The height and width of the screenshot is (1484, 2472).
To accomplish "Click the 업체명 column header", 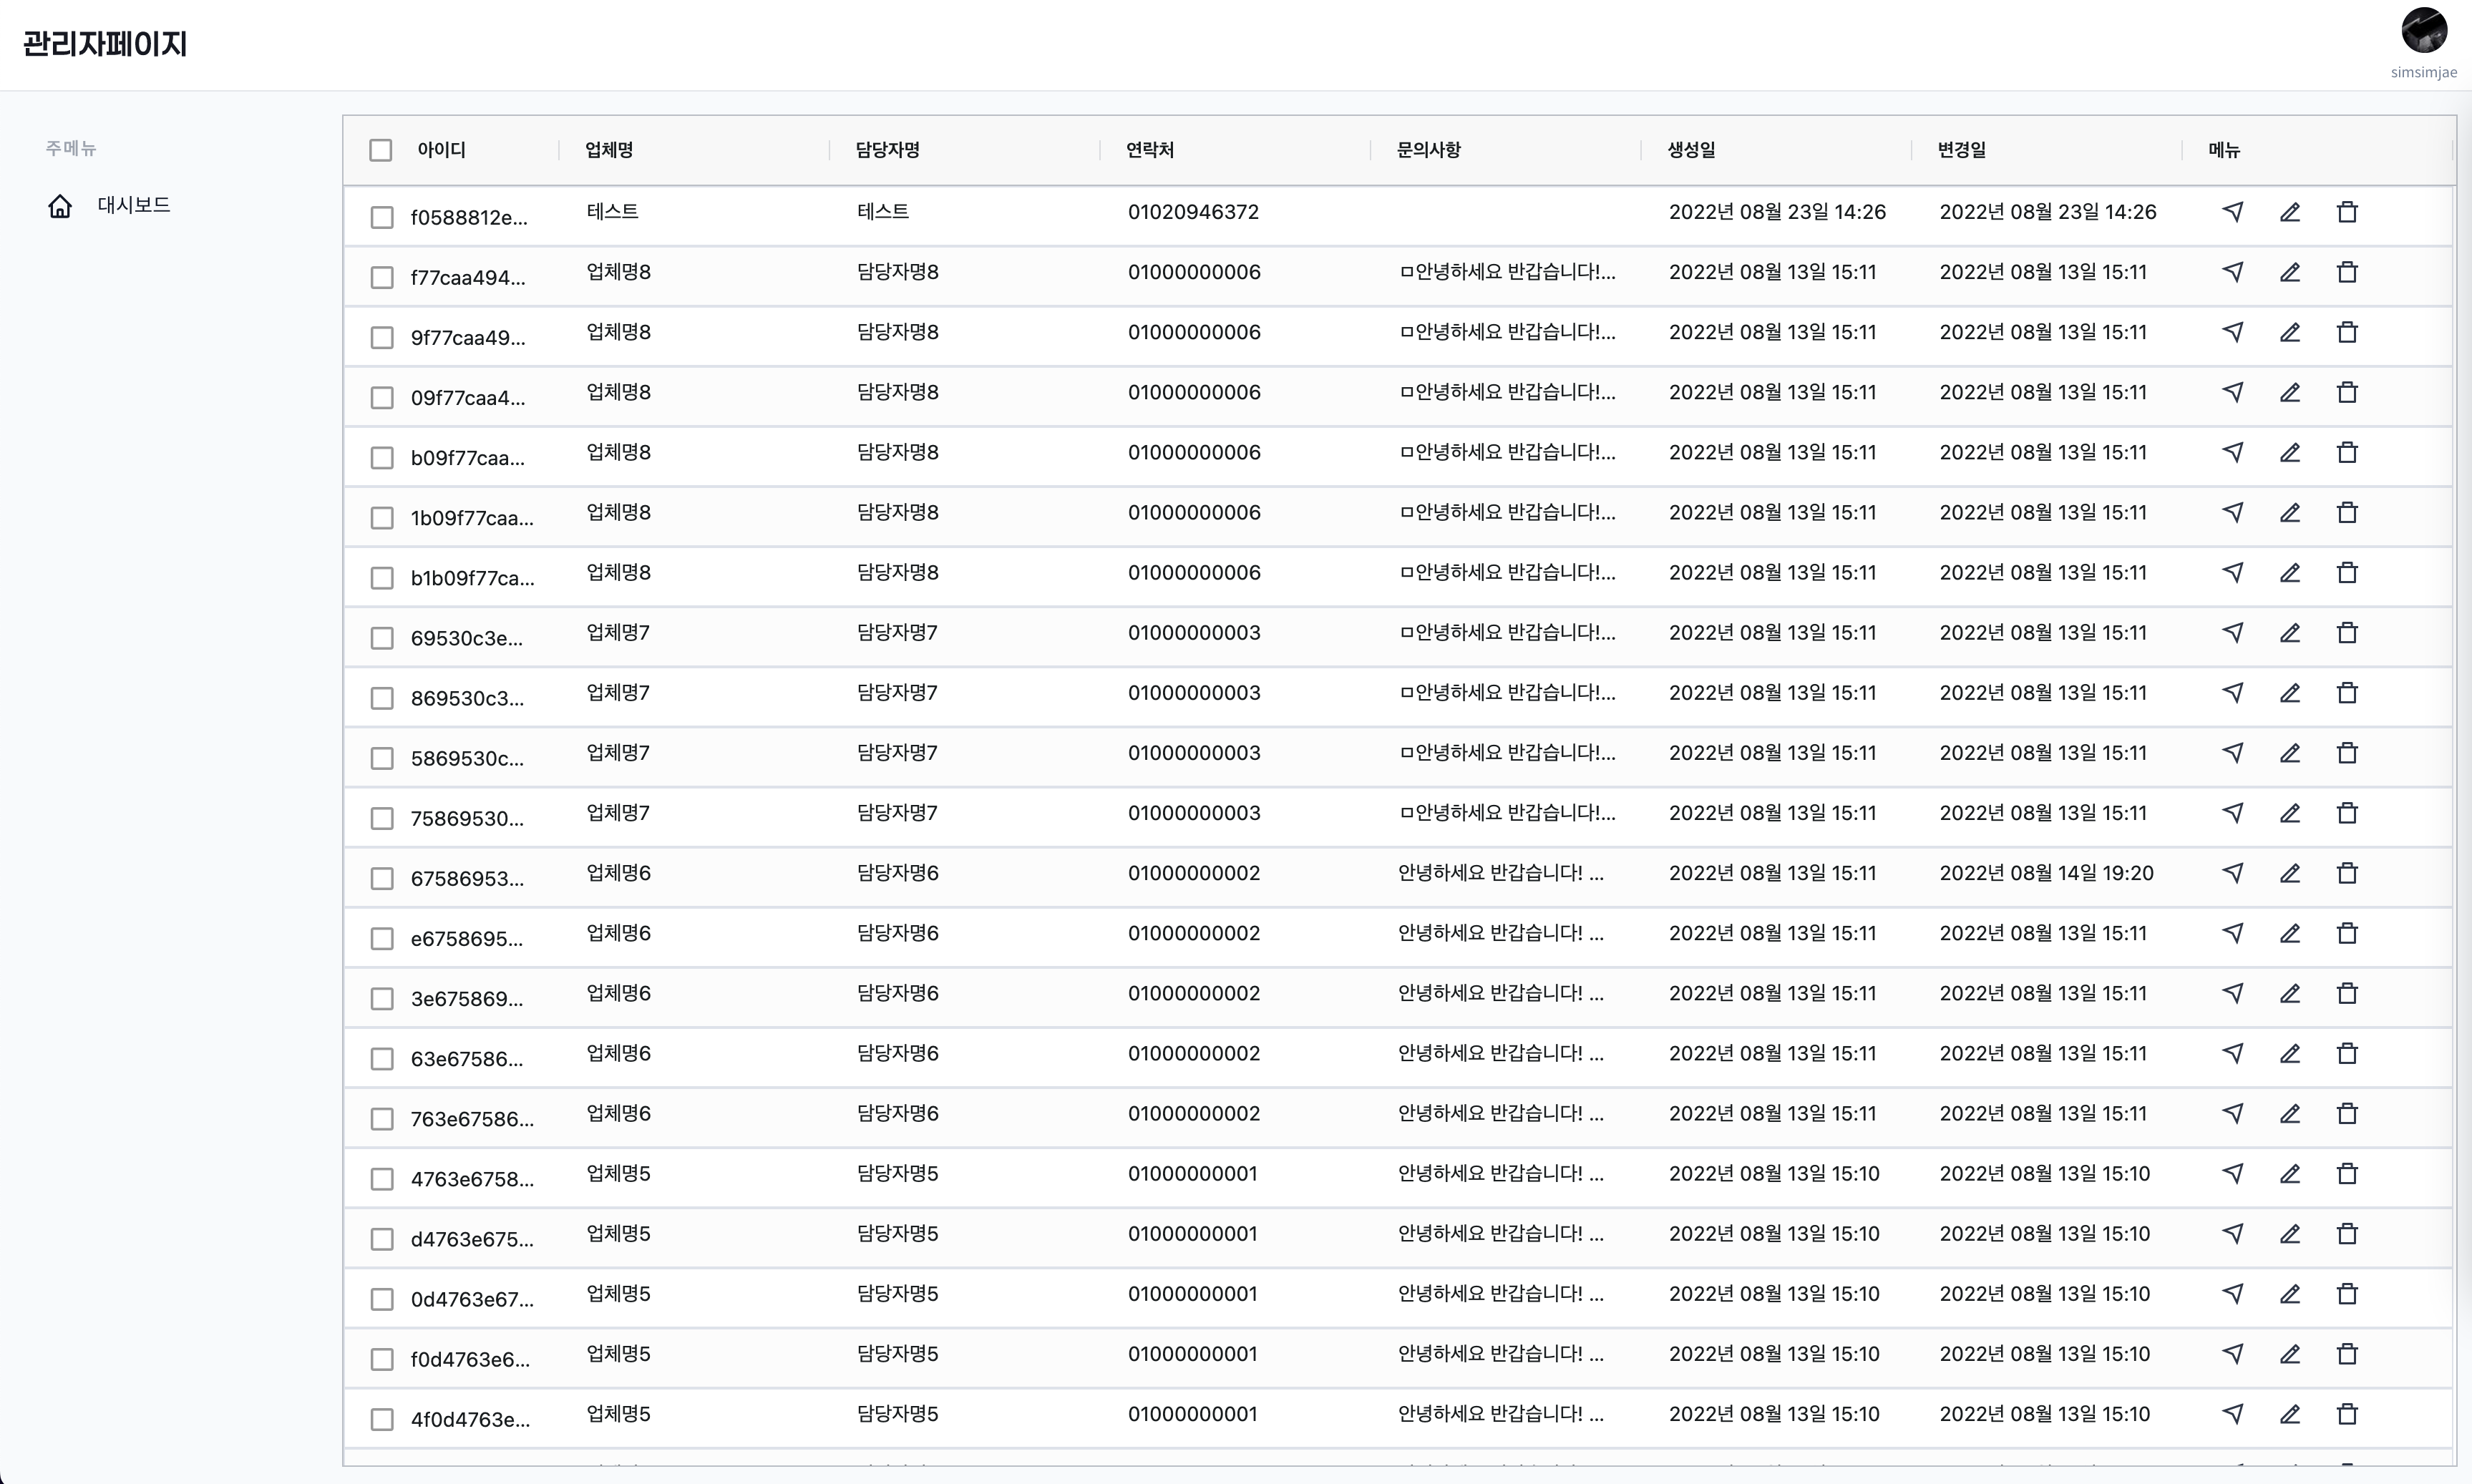I will click(609, 150).
